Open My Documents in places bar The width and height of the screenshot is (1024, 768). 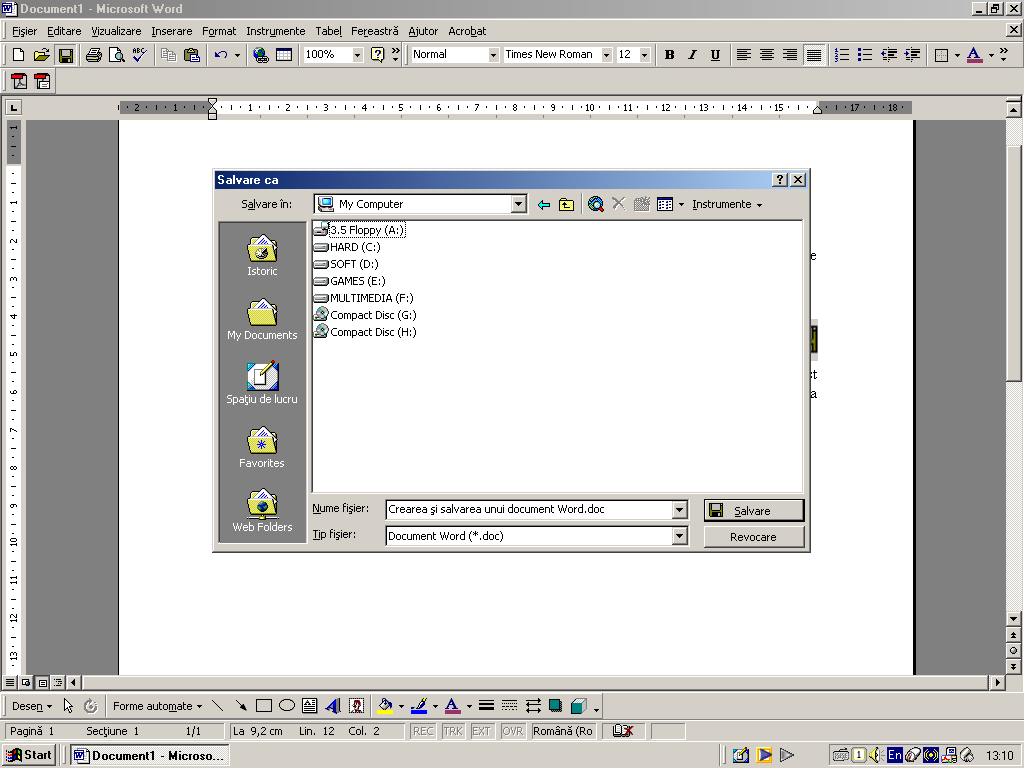pos(262,319)
